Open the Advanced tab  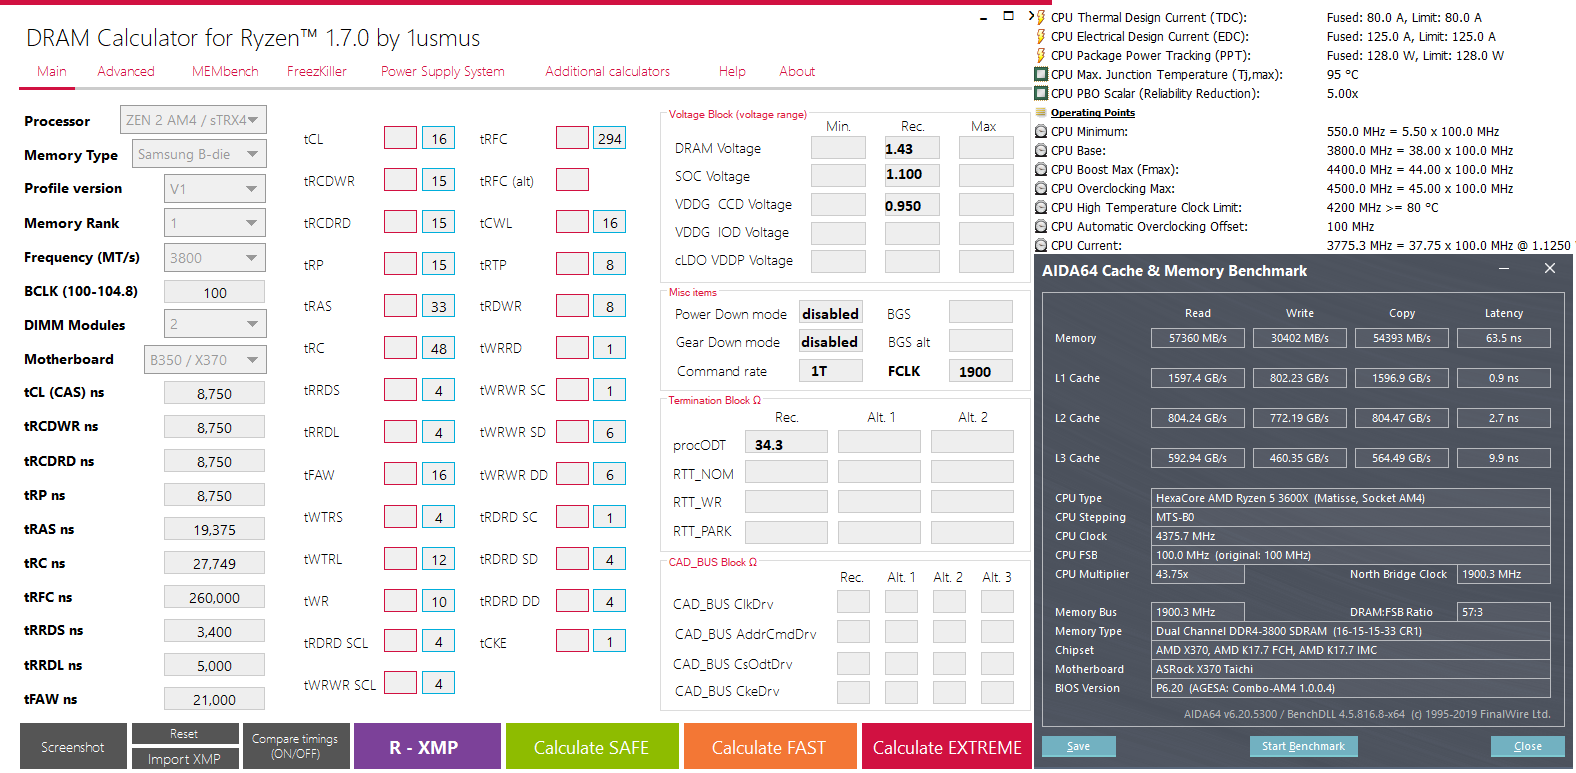tap(126, 71)
